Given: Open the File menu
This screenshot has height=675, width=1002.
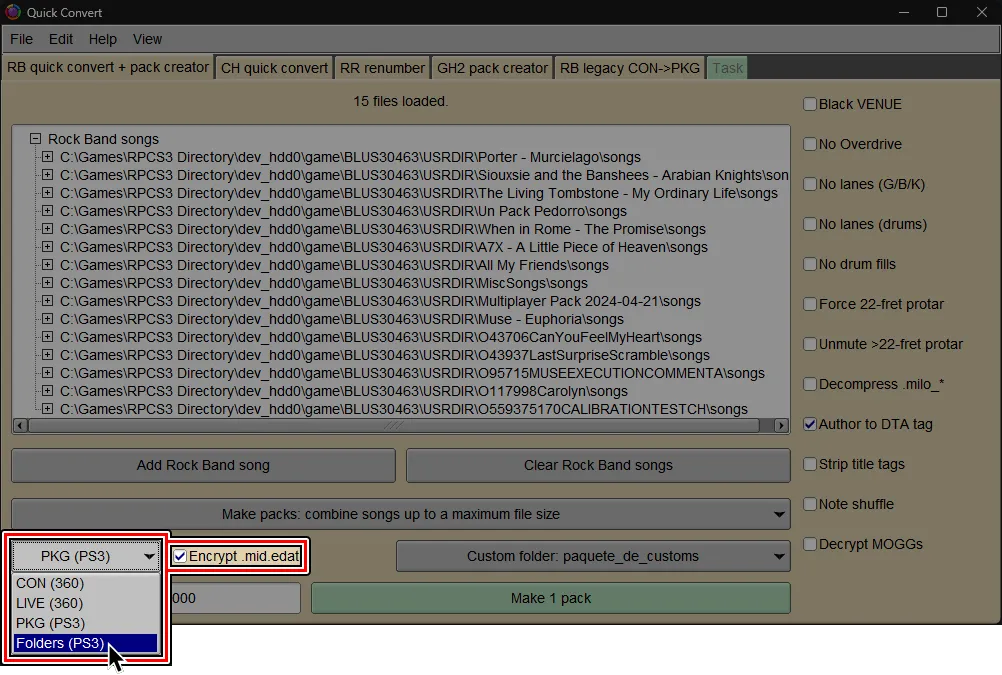Looking at the screenshot, I should pyautogui.click(x=21, y=39).
